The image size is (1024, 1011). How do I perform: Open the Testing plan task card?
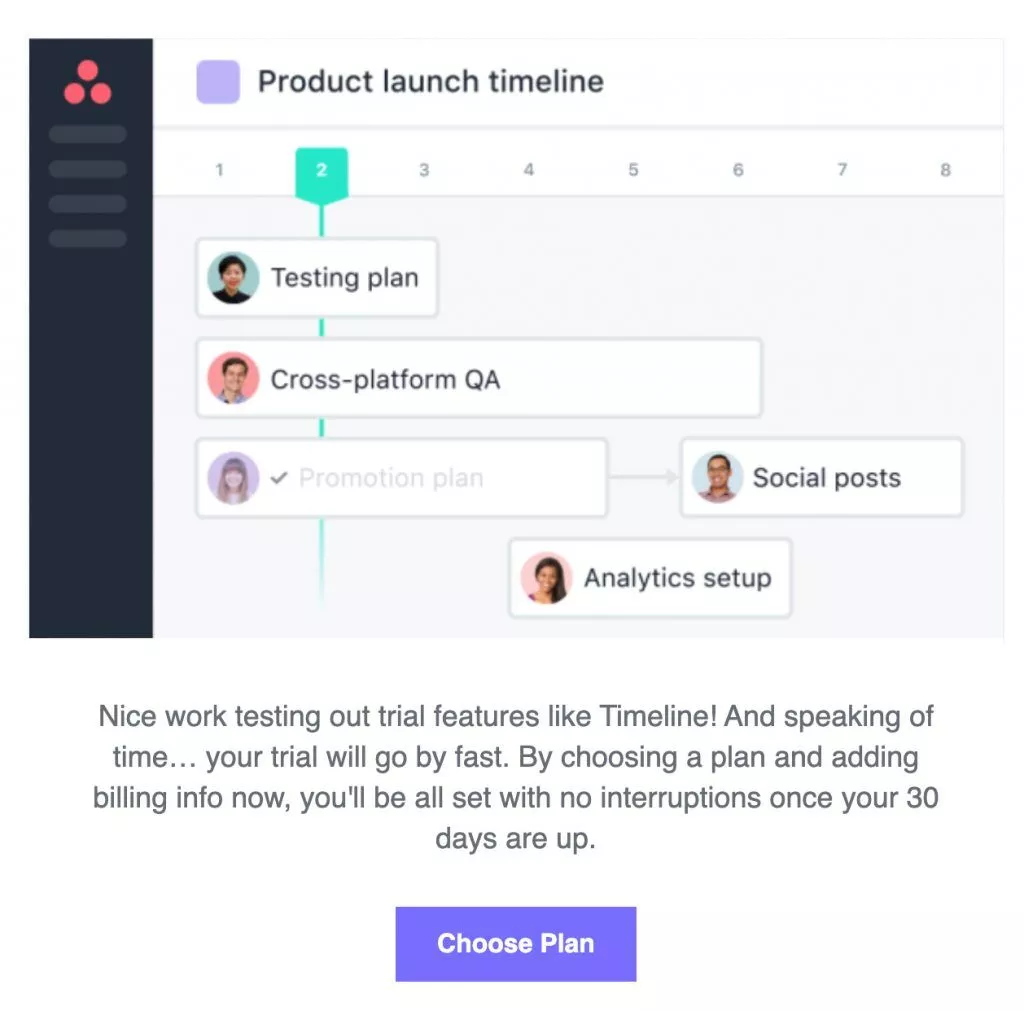[x=345, y=278]
